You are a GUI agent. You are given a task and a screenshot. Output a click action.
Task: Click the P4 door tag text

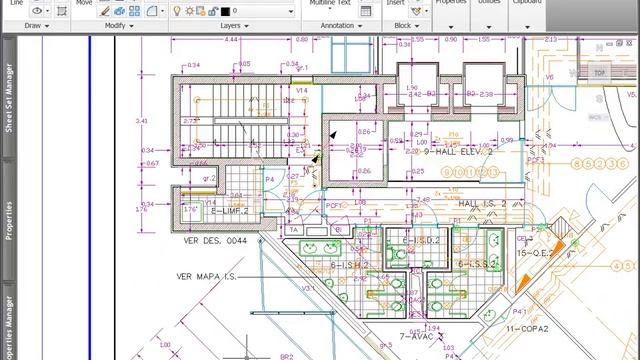[270, 180]
